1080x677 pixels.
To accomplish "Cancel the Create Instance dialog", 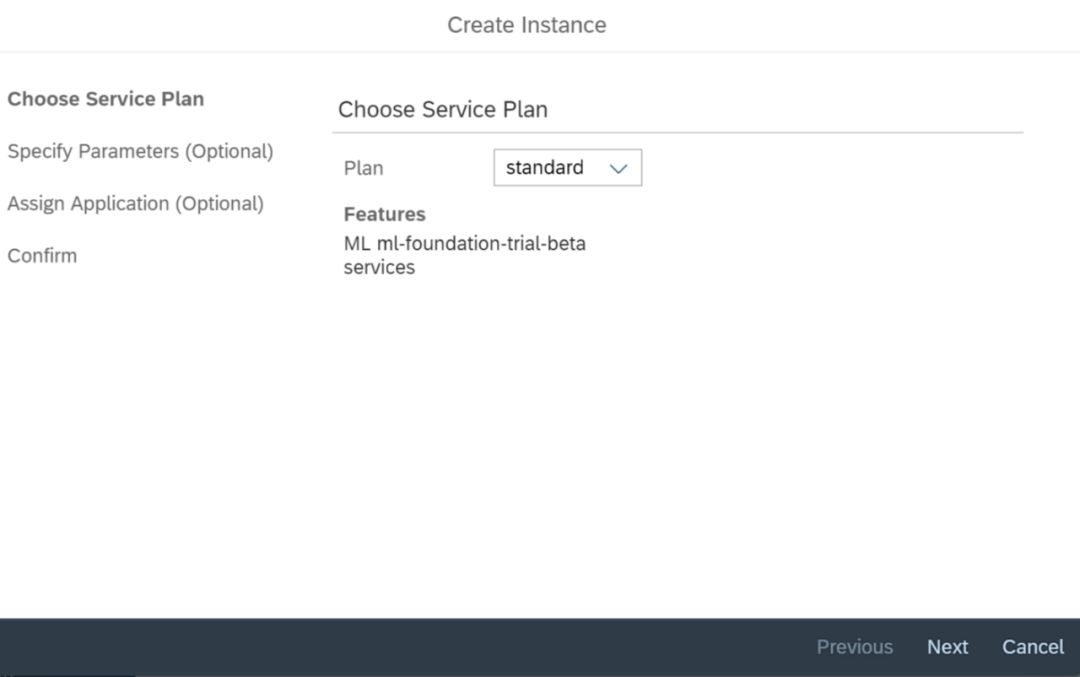I will (x=1033, y=647).
